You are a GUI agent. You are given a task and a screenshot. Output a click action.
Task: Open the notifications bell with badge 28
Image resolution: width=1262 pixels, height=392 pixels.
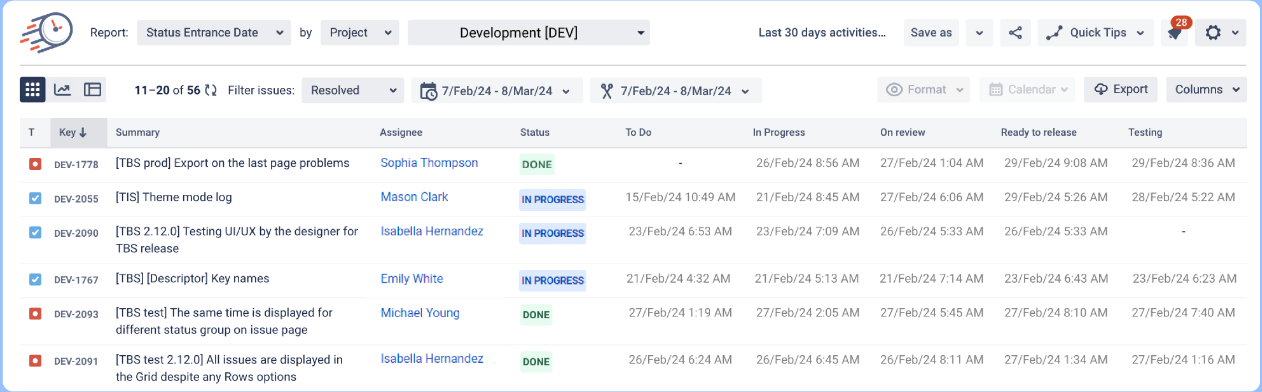point(1175,33)
